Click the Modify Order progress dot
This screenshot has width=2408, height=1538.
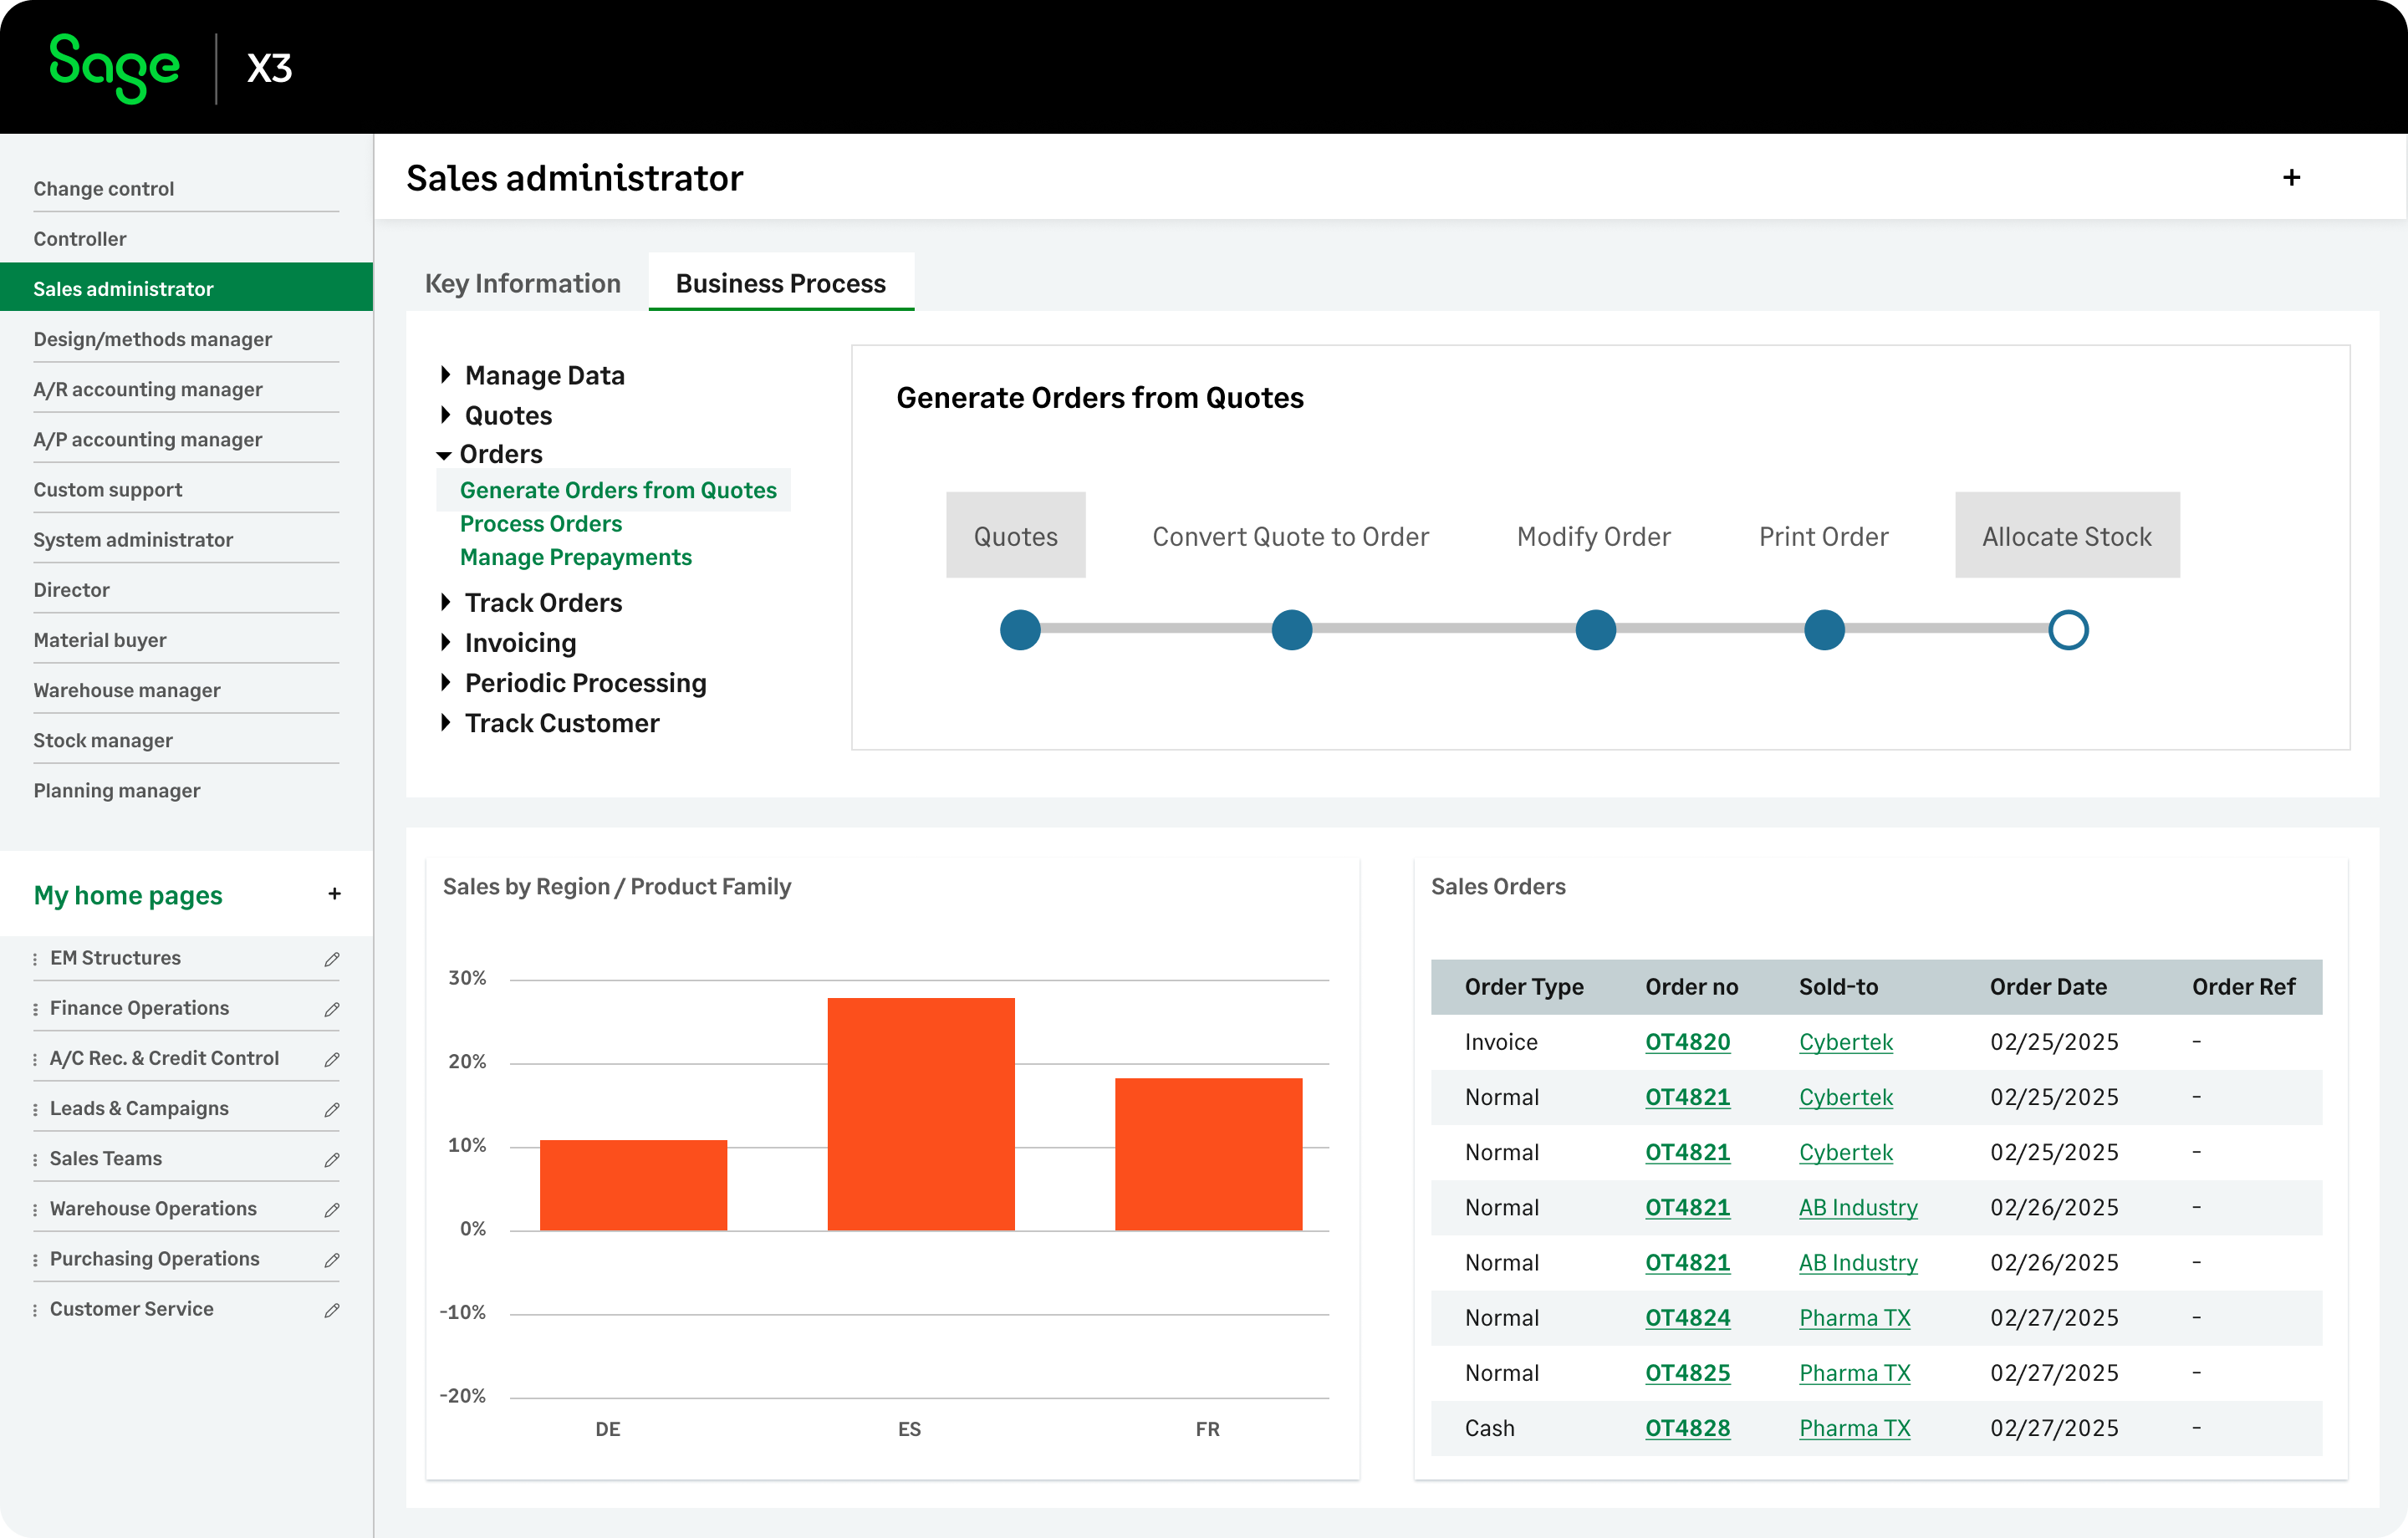[1595, 630]
